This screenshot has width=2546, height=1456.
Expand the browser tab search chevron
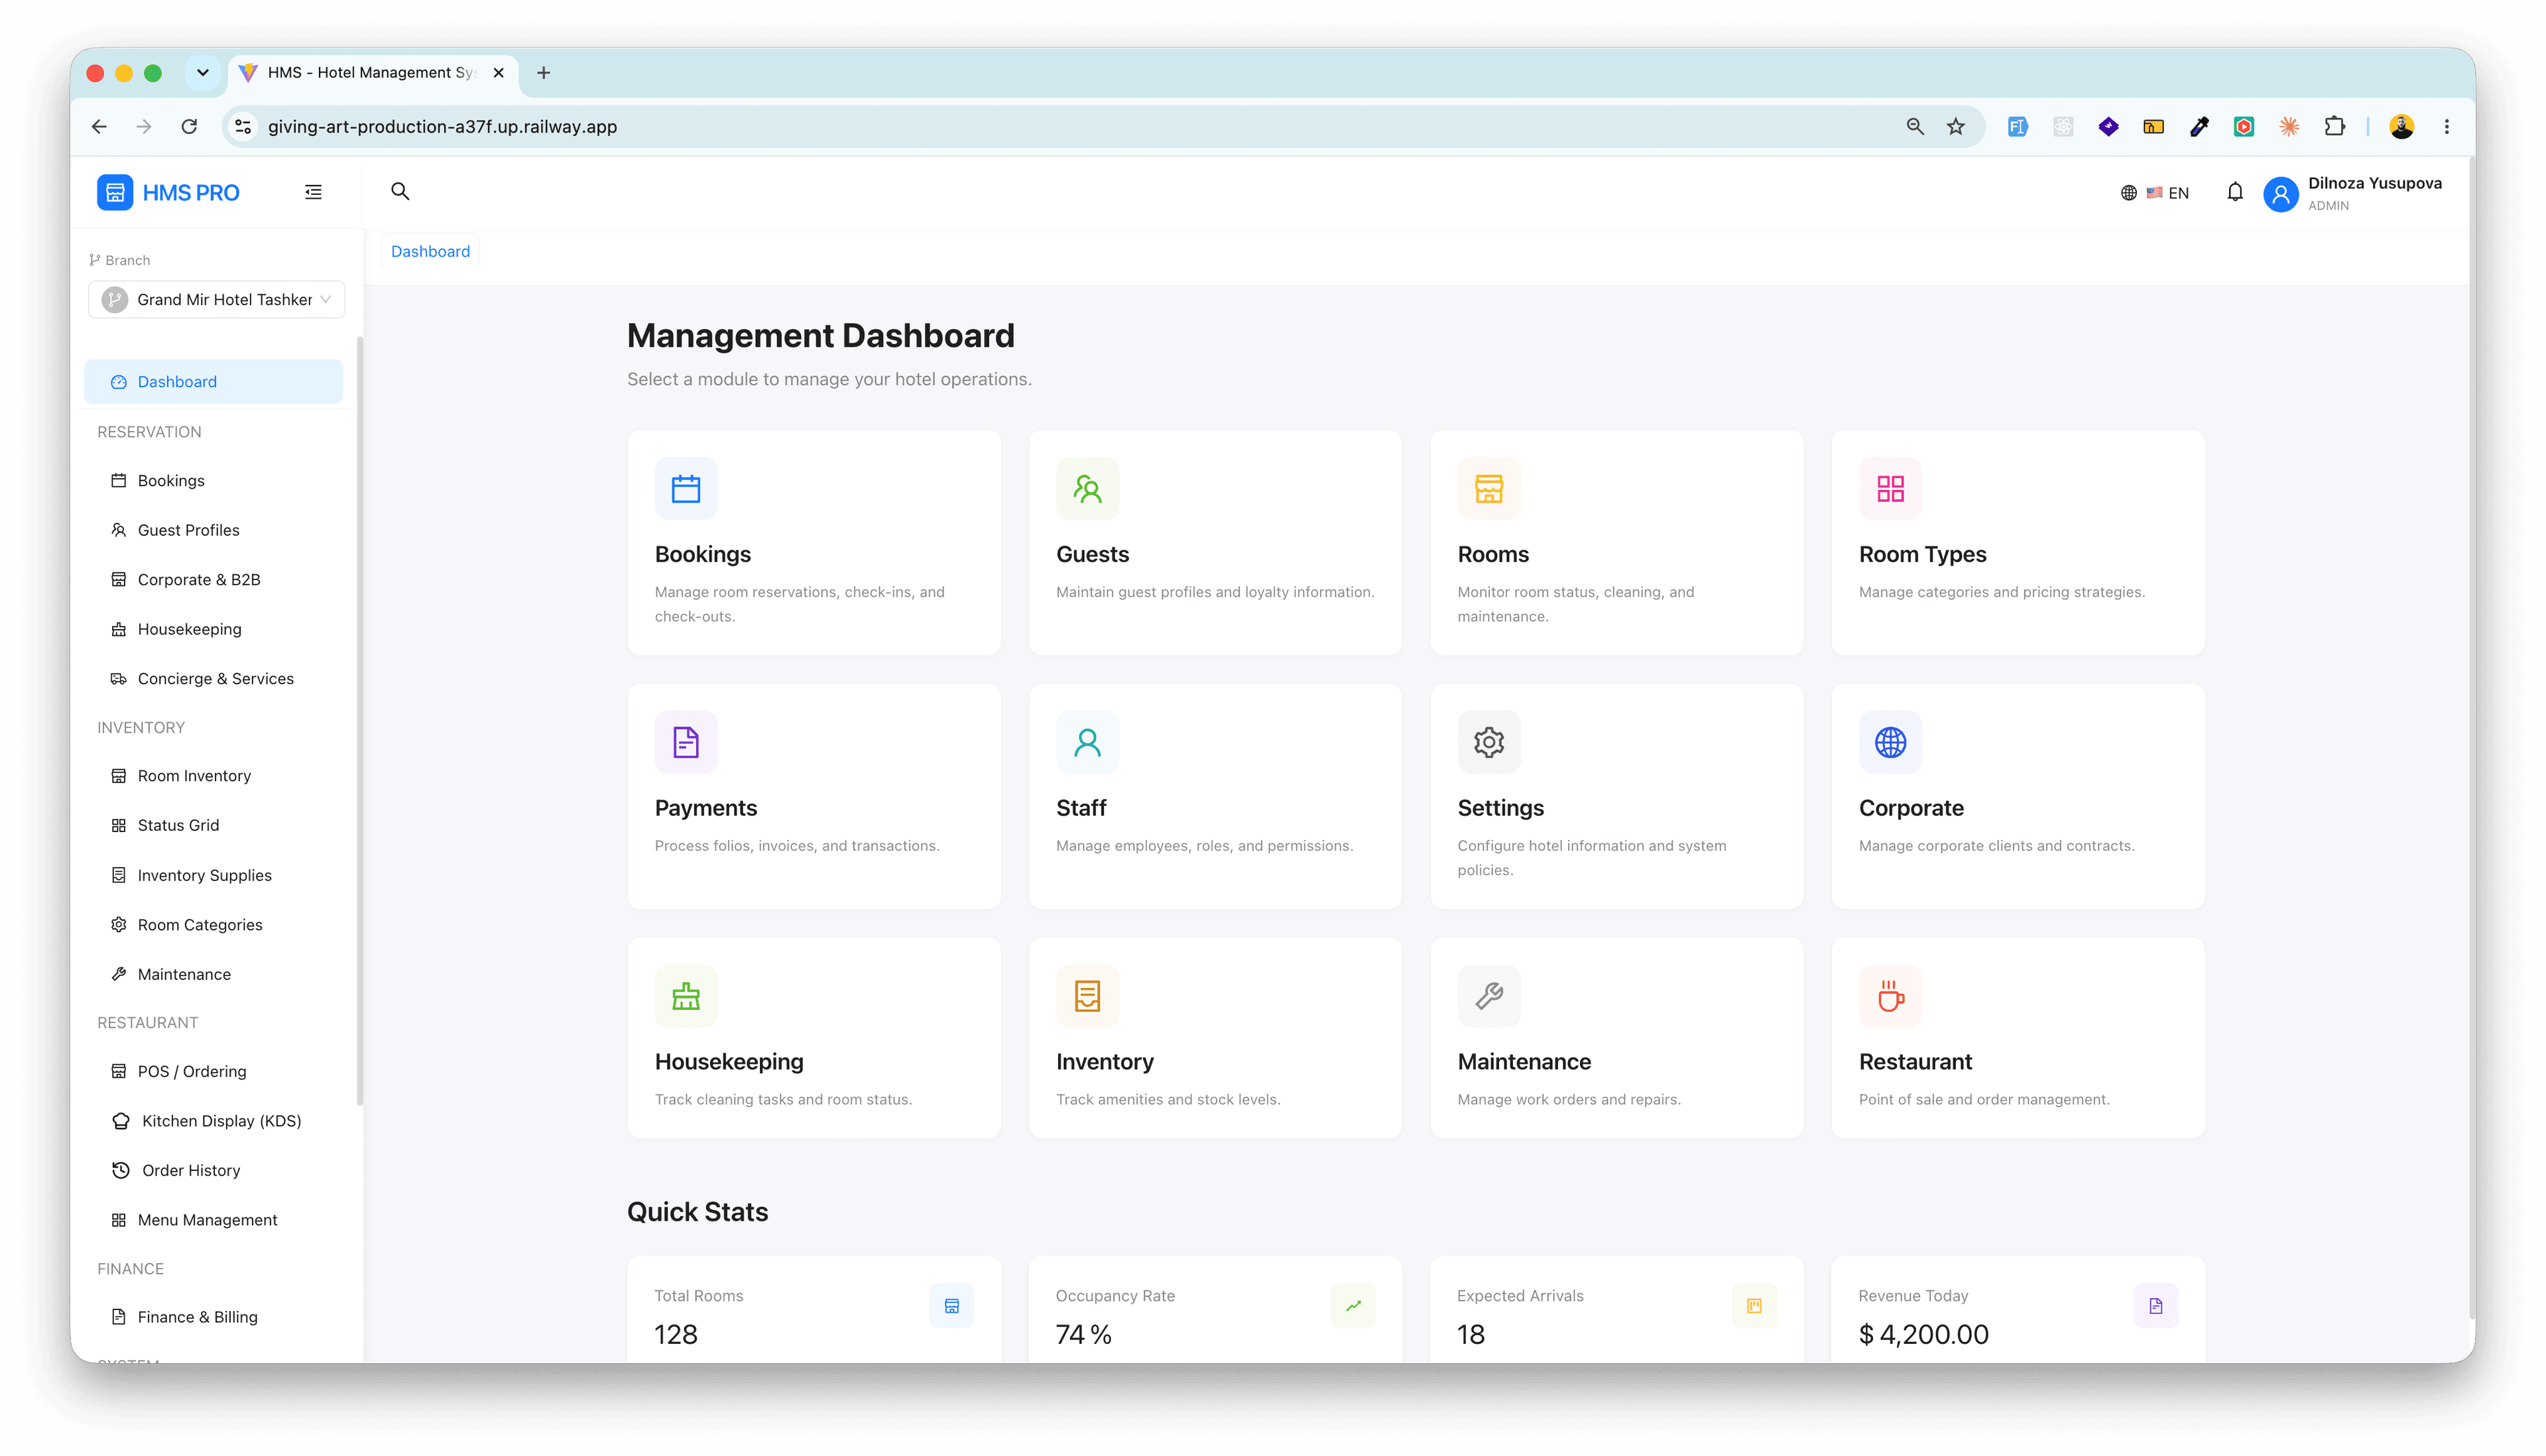click(x=203, y=73)
